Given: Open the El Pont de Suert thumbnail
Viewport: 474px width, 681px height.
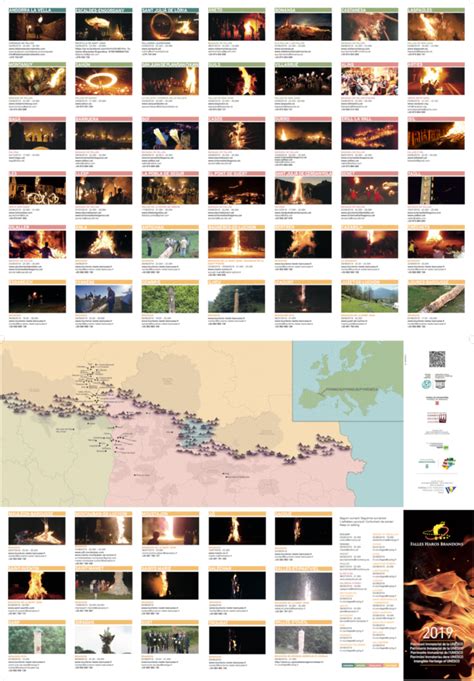Looking at the screenshot, I should (x=237, y=190).
